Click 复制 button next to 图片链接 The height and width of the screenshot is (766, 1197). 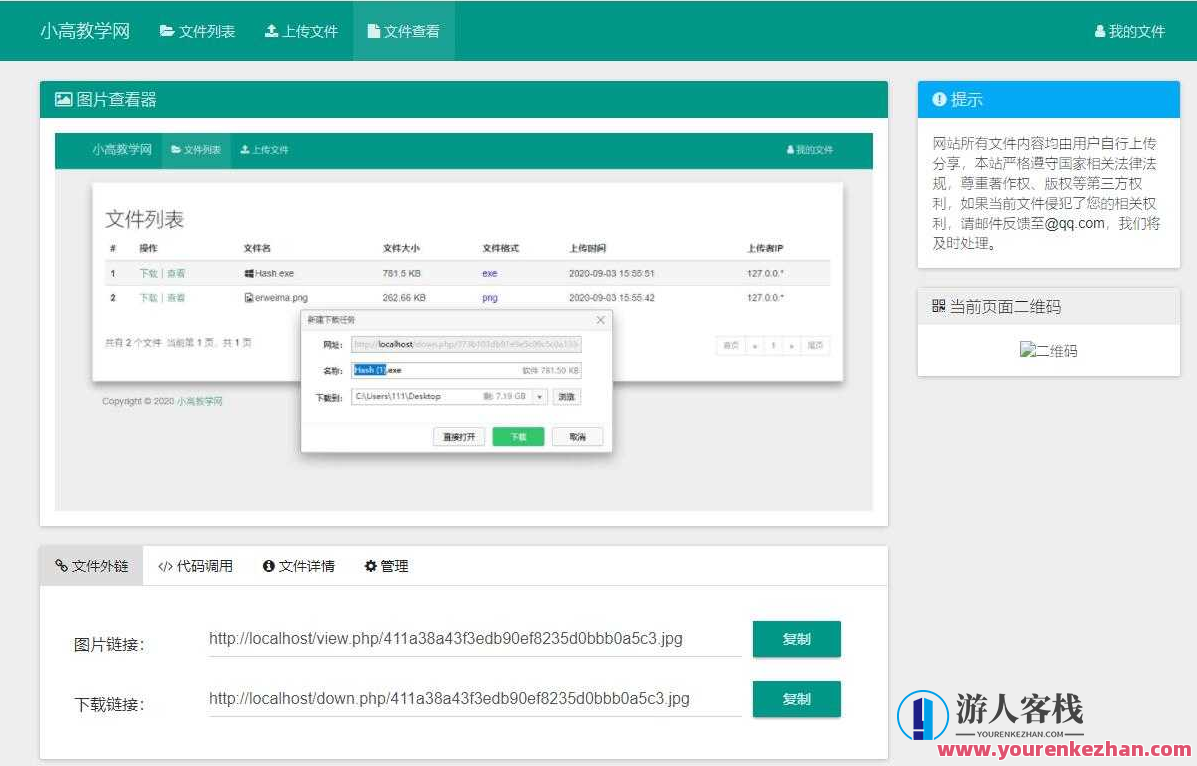[796, 638]
